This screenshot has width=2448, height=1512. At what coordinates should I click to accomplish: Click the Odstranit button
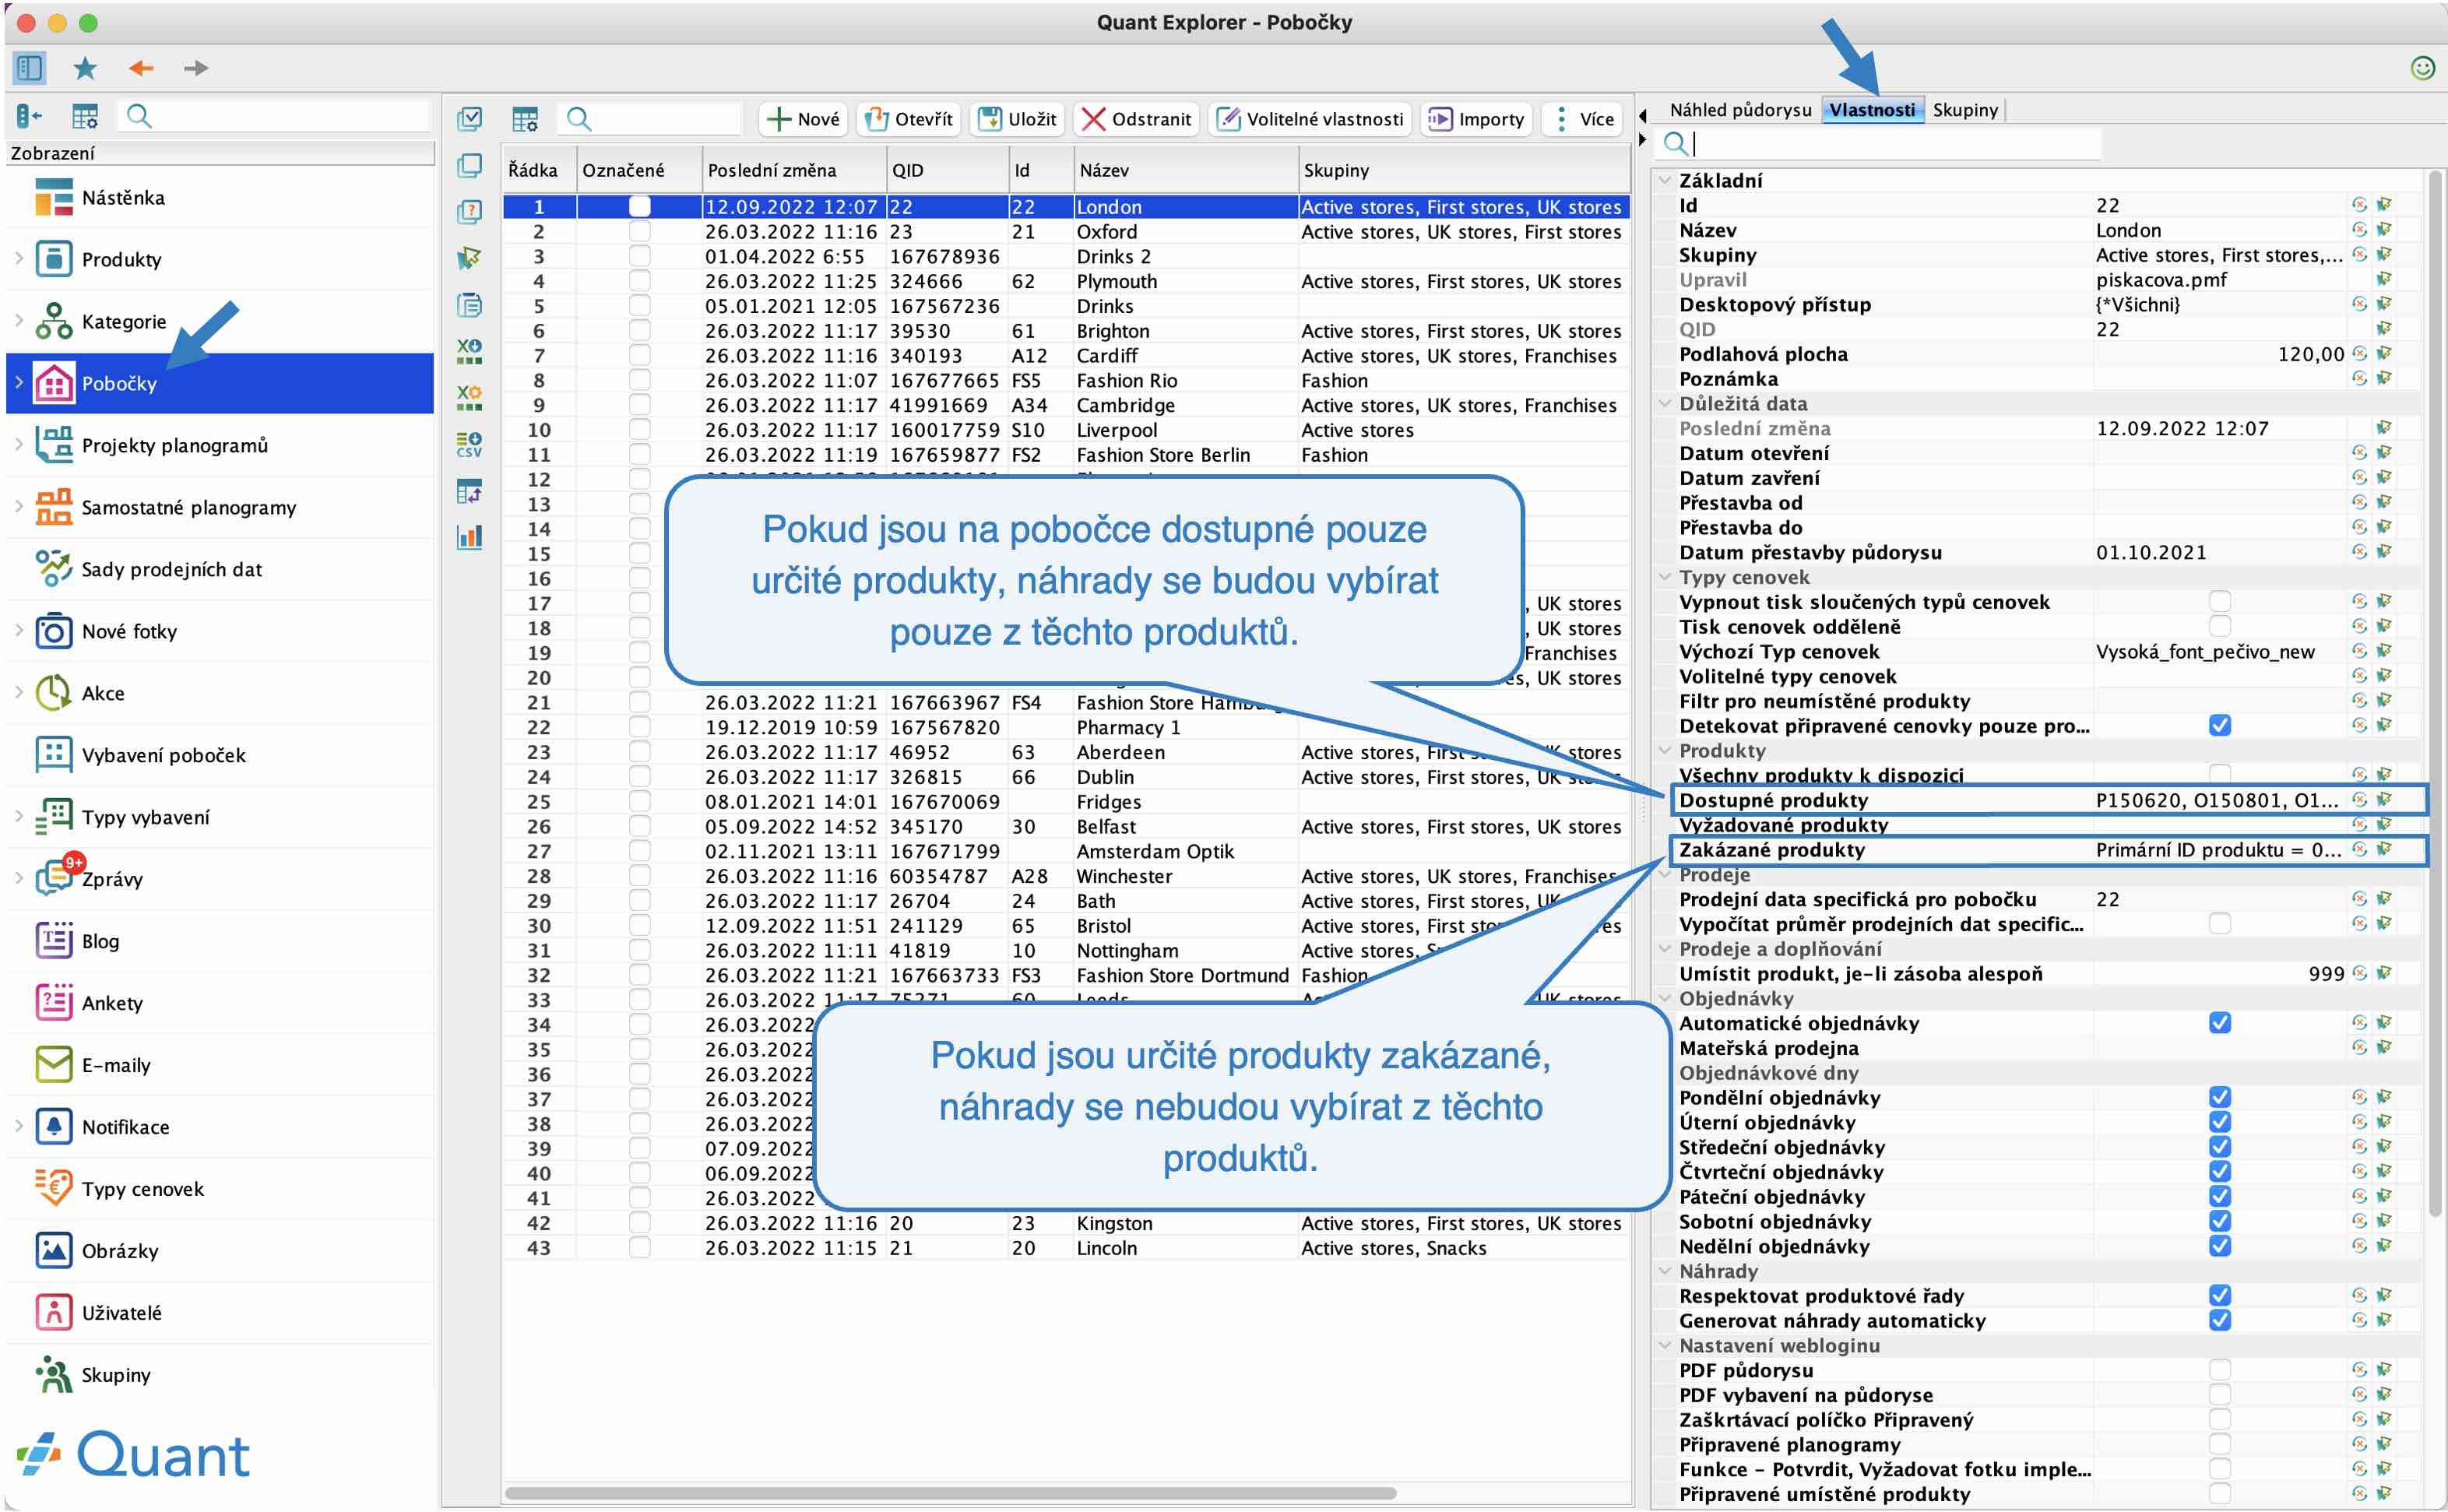(x=1137, y=119)
